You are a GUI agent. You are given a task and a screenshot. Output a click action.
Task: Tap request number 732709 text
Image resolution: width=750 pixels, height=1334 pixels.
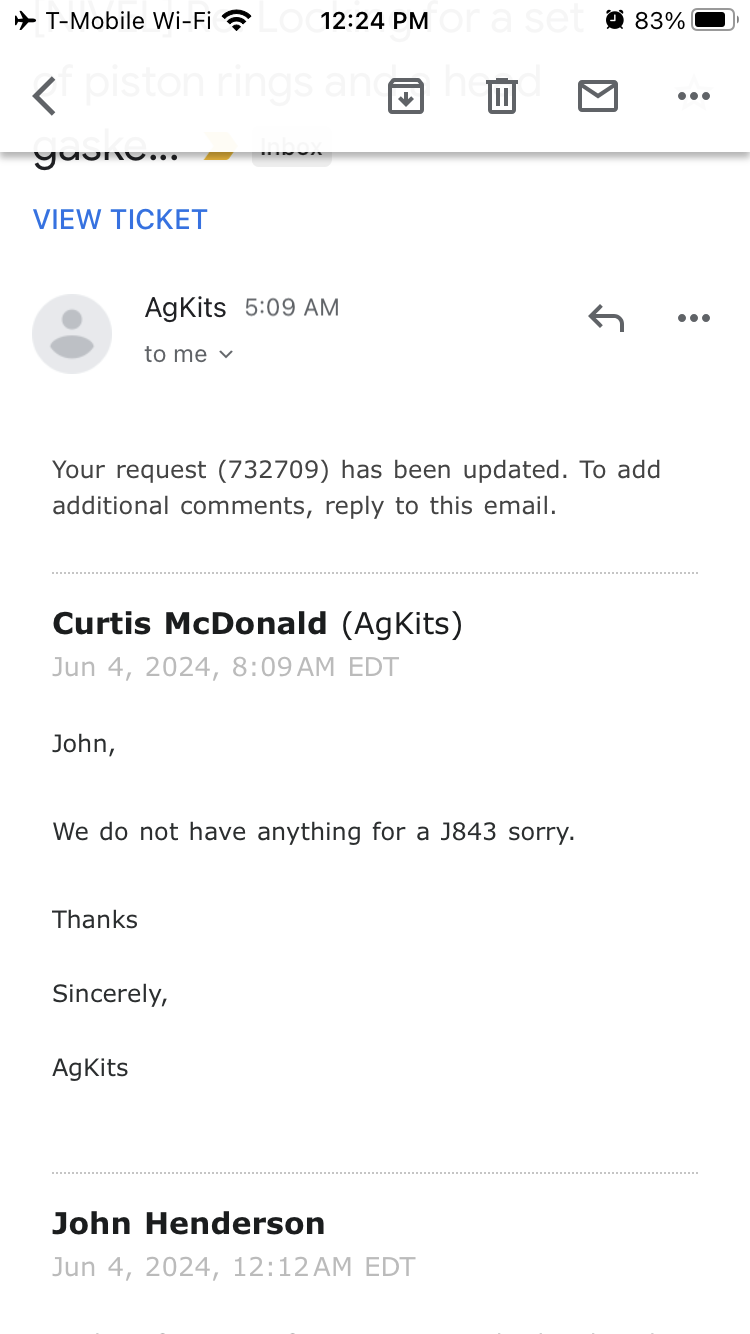pyautogui.click(x=280, y=470)
